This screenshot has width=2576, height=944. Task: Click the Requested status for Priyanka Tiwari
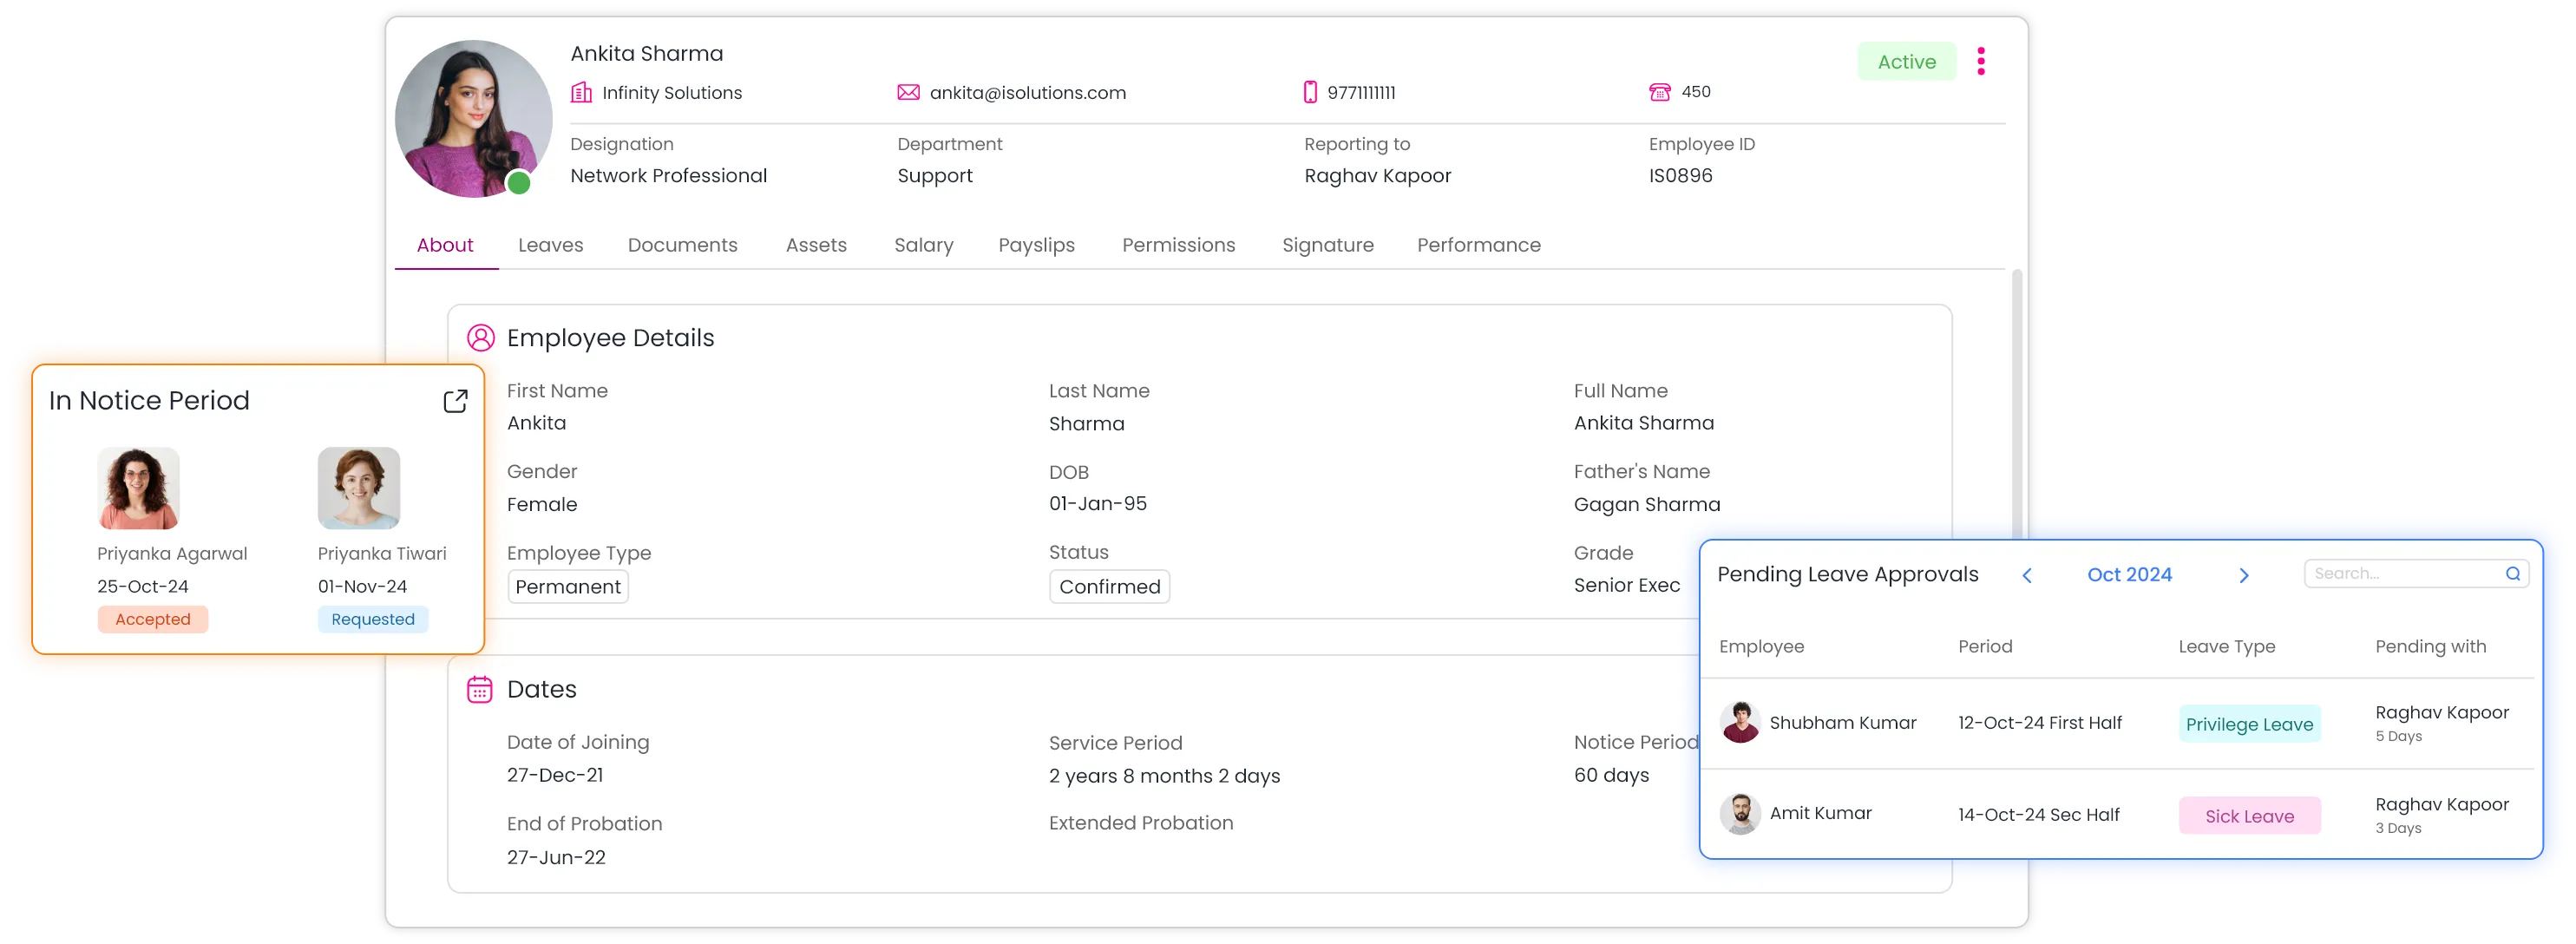(x=372, y=619)
